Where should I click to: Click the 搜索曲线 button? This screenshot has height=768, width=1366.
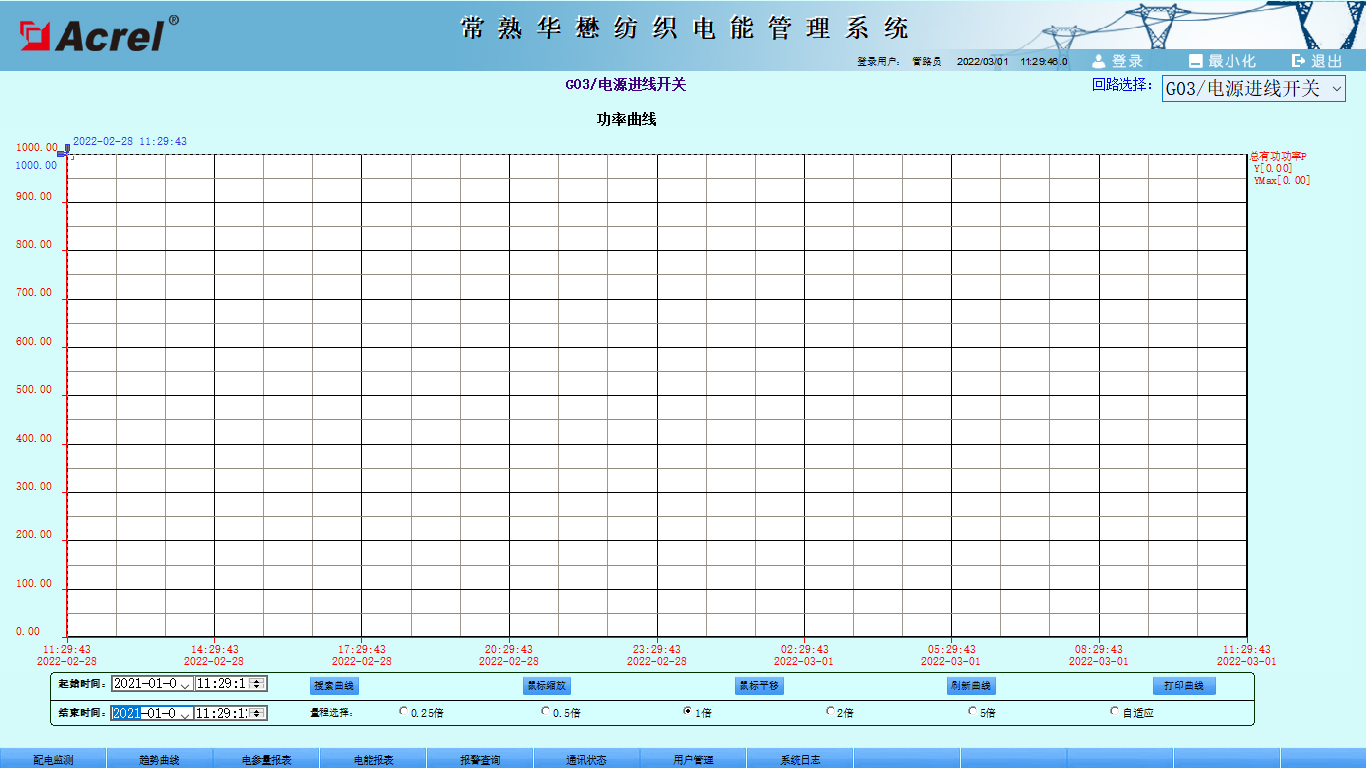pyautogui.click(x=334, y=686)
